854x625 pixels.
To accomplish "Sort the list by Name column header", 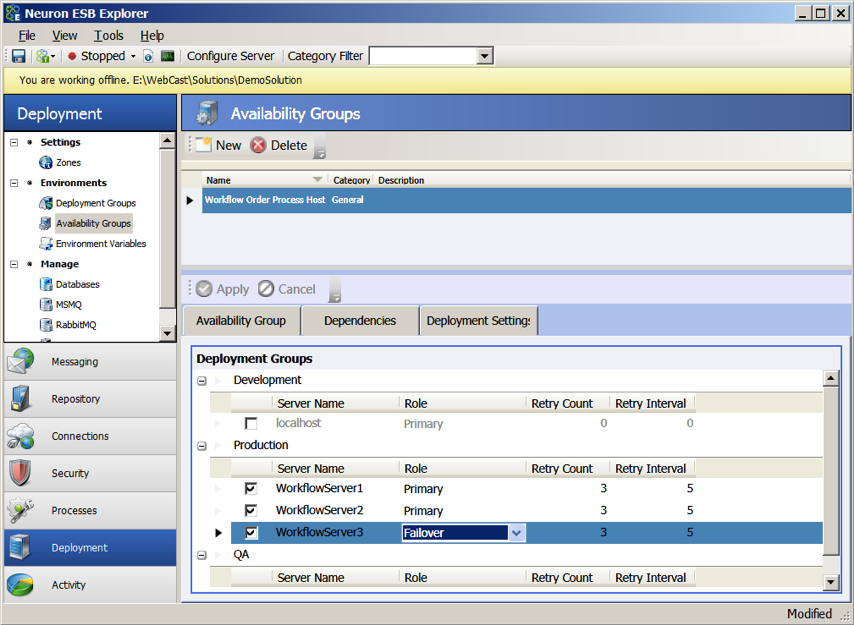I will (264, 180).
